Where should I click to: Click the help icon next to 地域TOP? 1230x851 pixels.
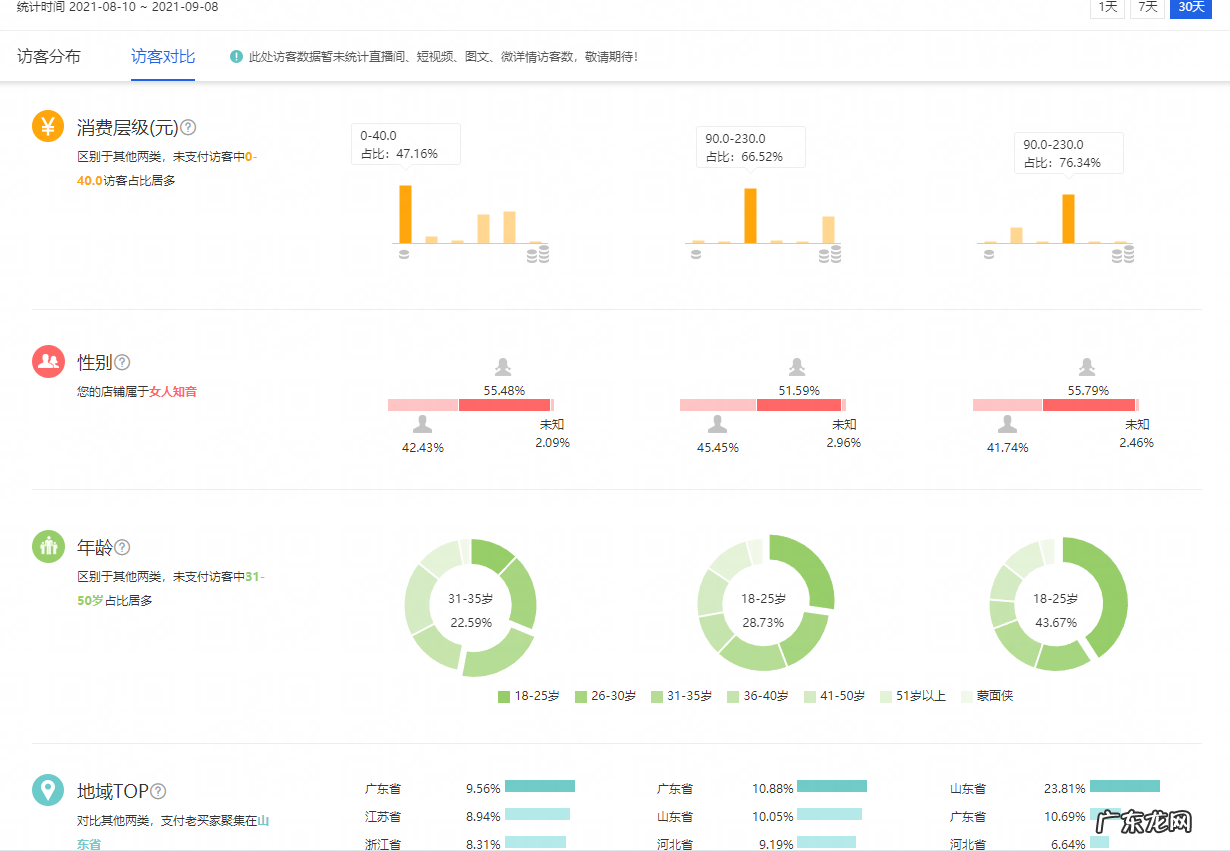(x=158, y=791)
